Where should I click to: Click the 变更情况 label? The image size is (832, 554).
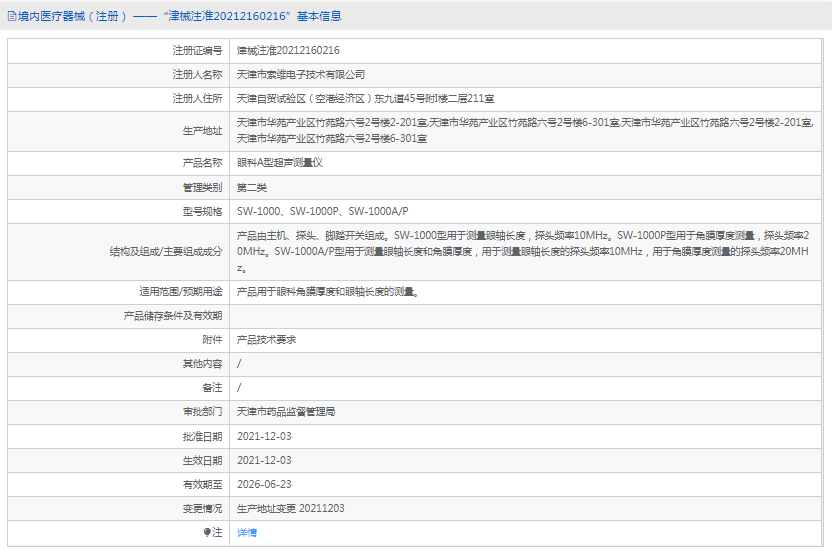tap(202, 508)
